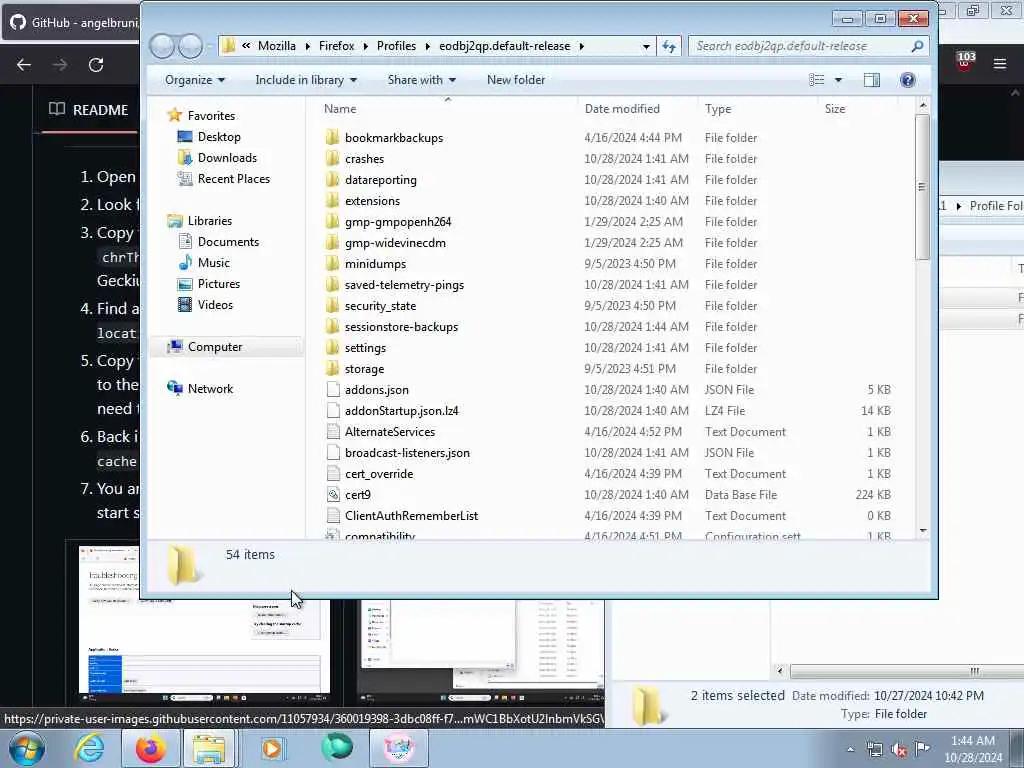Select the bookmarkbackups folder icon
The width and height of the screenshot is (1024, 768).
(332, 138)
